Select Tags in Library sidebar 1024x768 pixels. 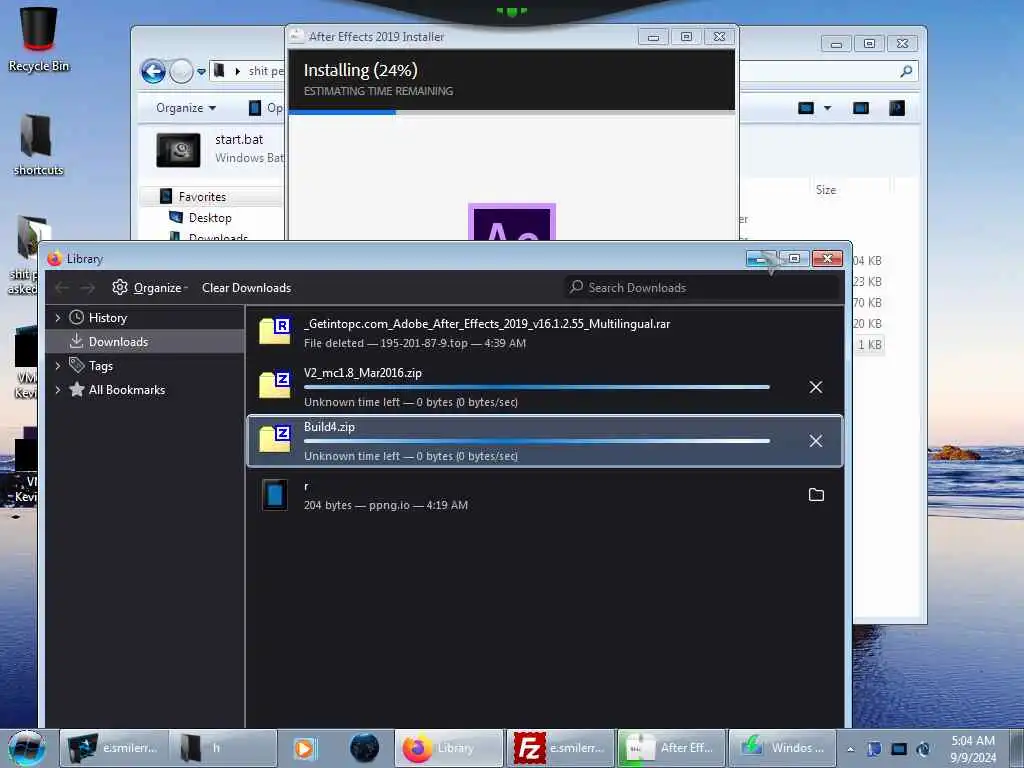tap(101, 366)
